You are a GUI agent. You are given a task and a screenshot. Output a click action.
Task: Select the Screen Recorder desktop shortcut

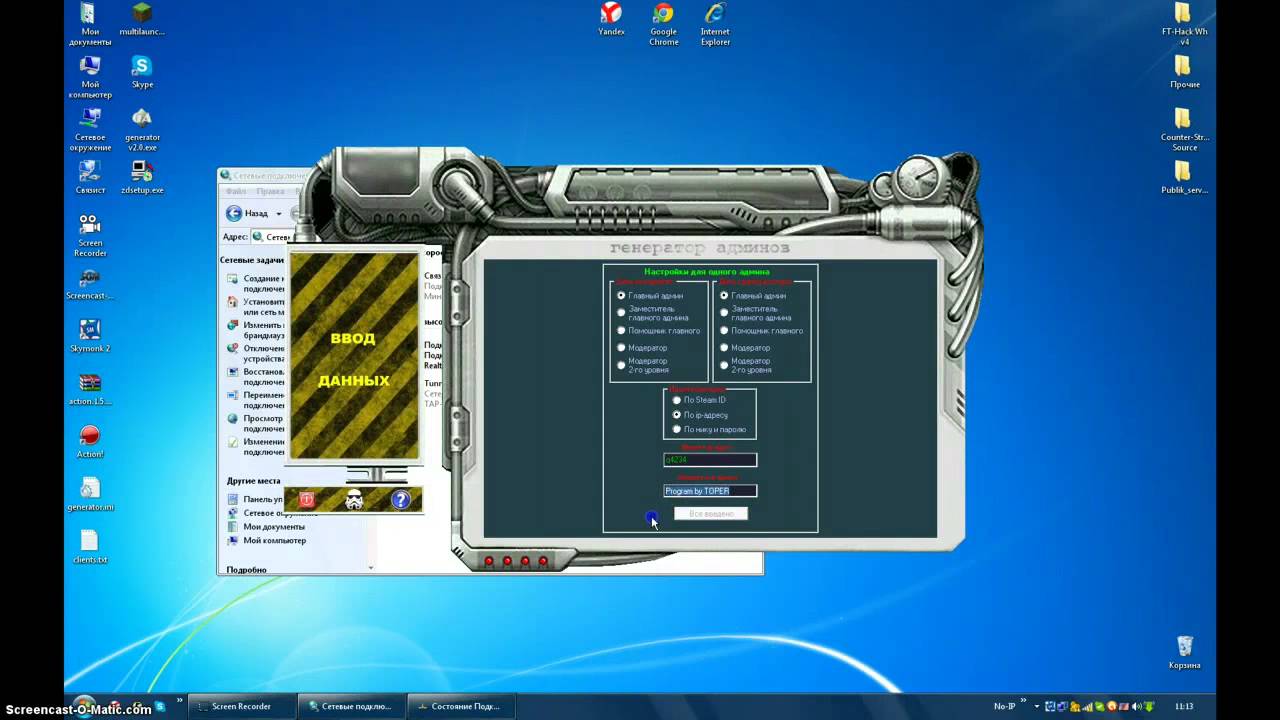[90, 235]
